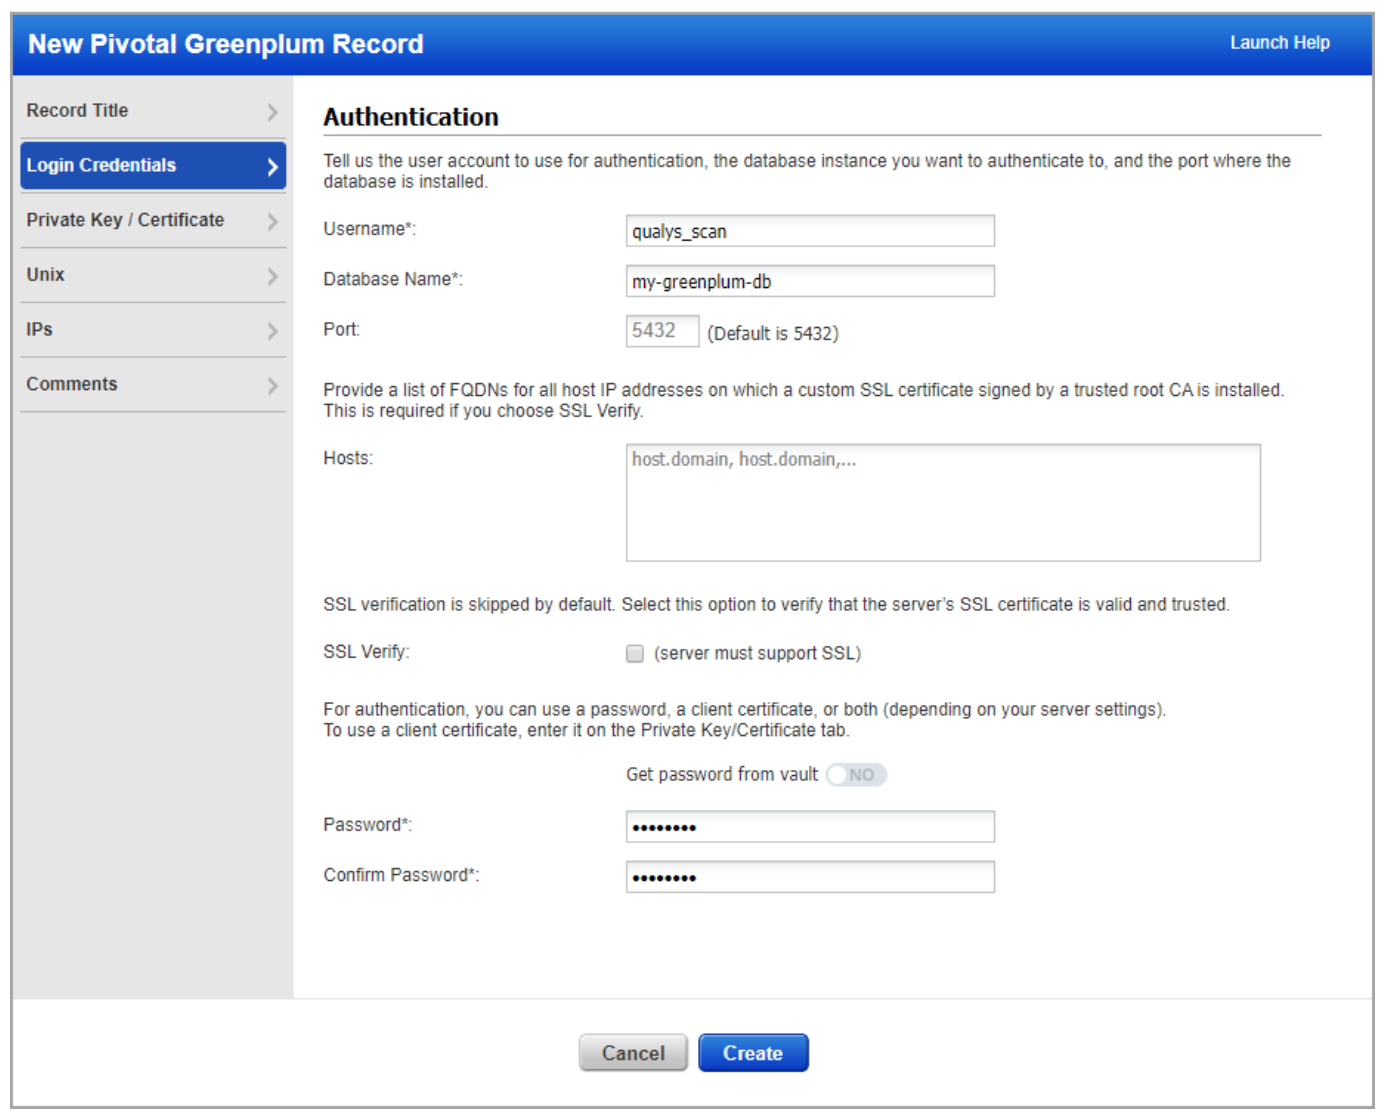Click the Launch Help link
This screenshot has height=1120, width=1386.
point(1279,43)
